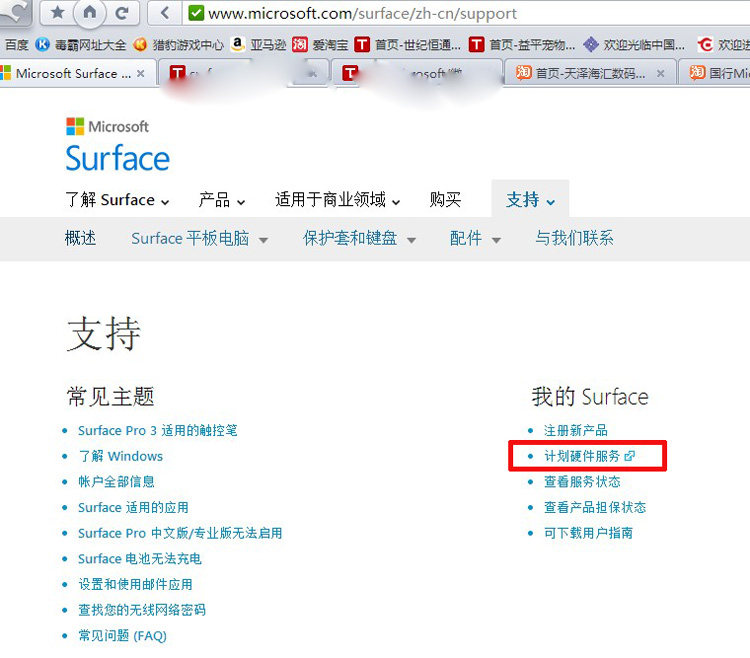The image size is (750, 658).
Task: Open 欢迎光临中国 bookmark
Action: tap(634, 45)
